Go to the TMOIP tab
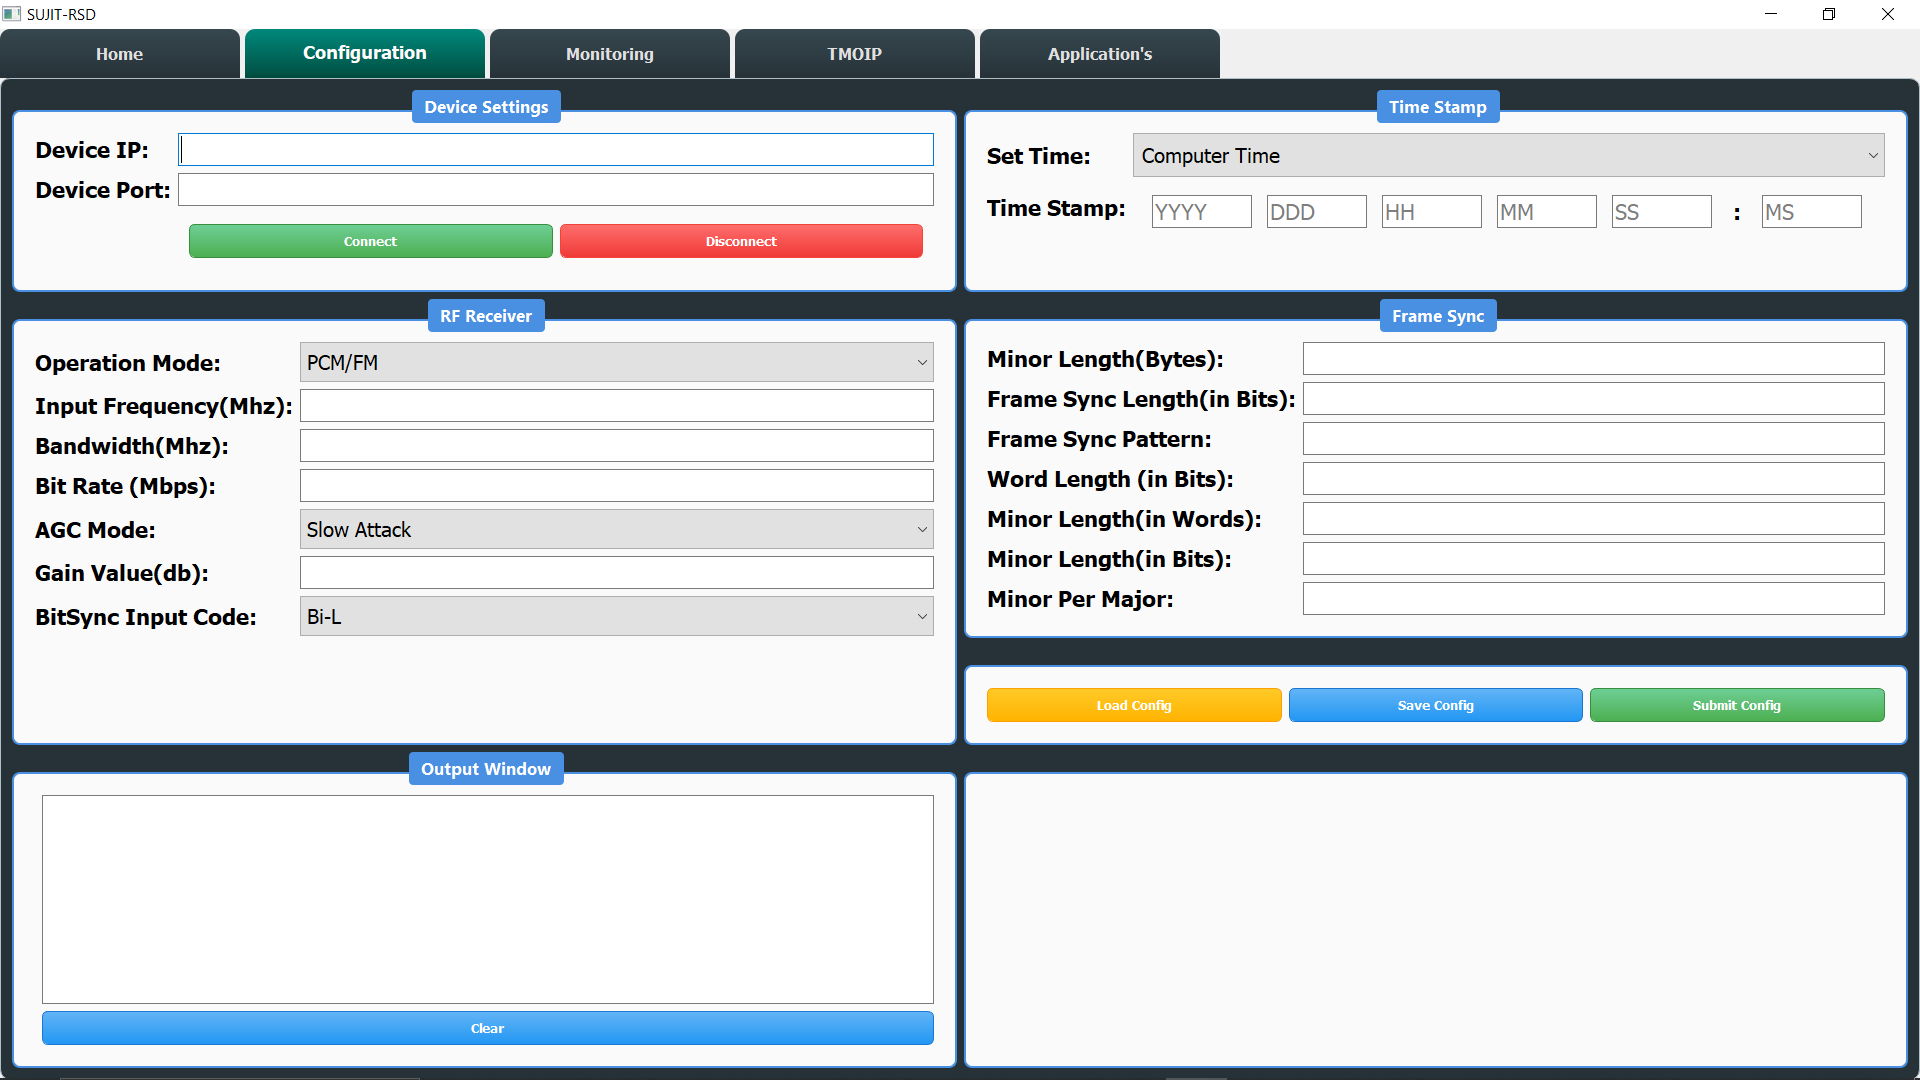Screen dimensions: 1920x1080 coord(854,54)
